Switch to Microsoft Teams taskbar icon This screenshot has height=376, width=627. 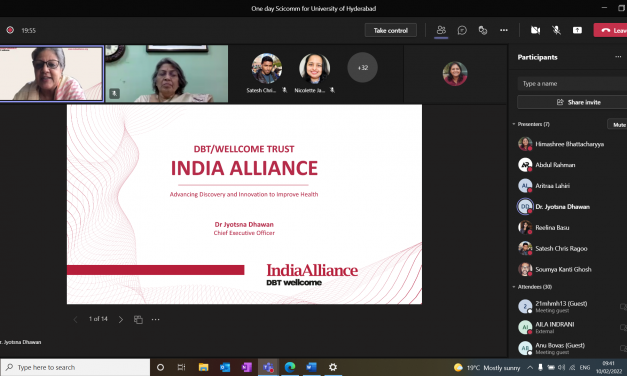click(268, 367)
